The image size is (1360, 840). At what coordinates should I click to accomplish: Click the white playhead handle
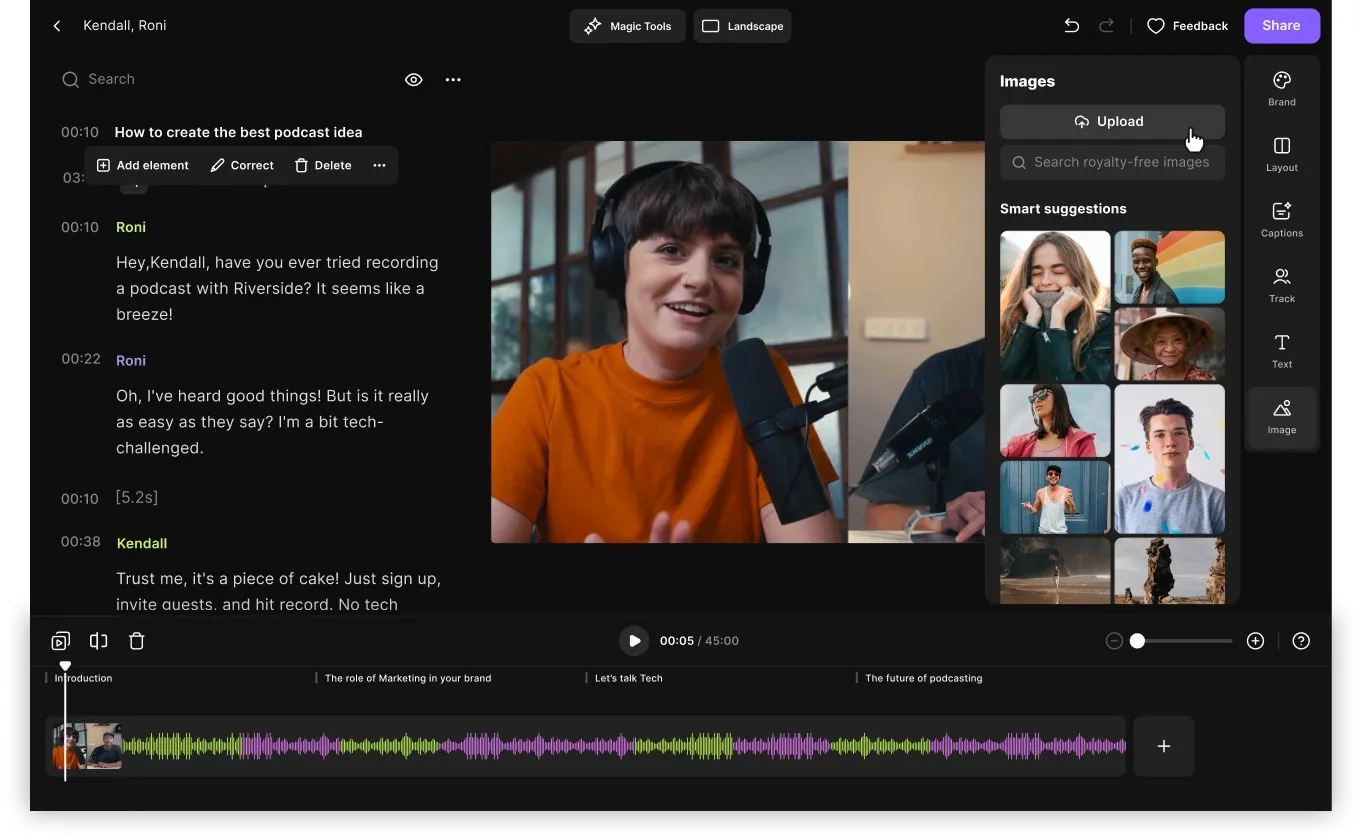tap(65, 666)
